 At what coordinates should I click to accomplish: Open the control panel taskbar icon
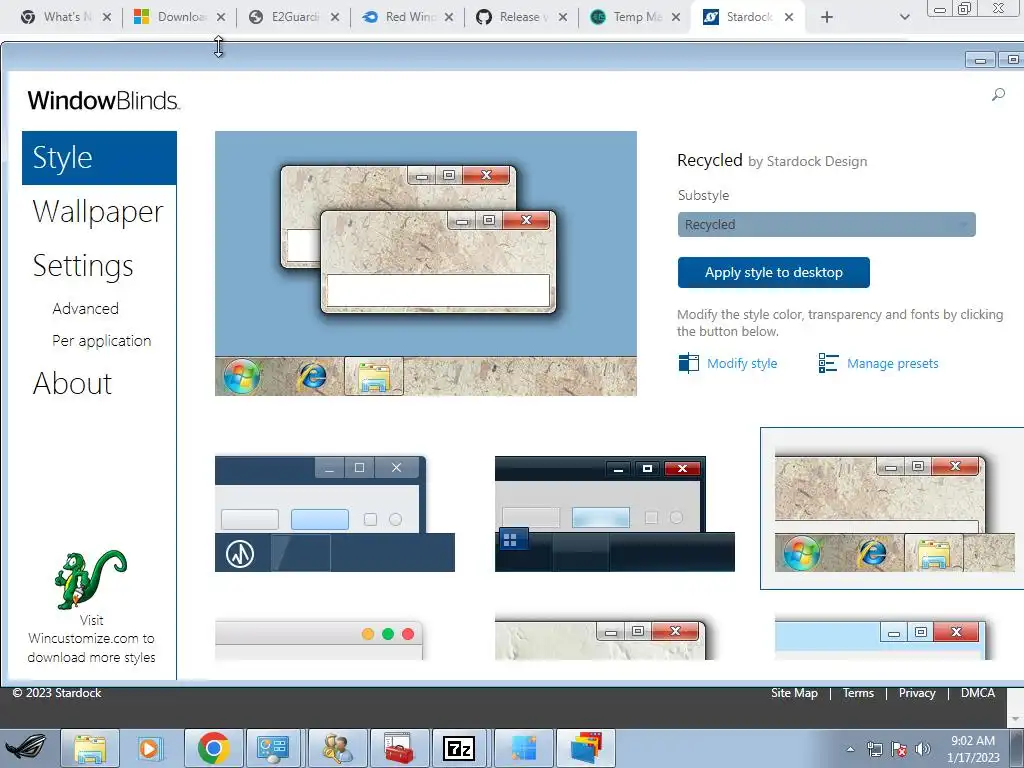click(x=273, y=748)
